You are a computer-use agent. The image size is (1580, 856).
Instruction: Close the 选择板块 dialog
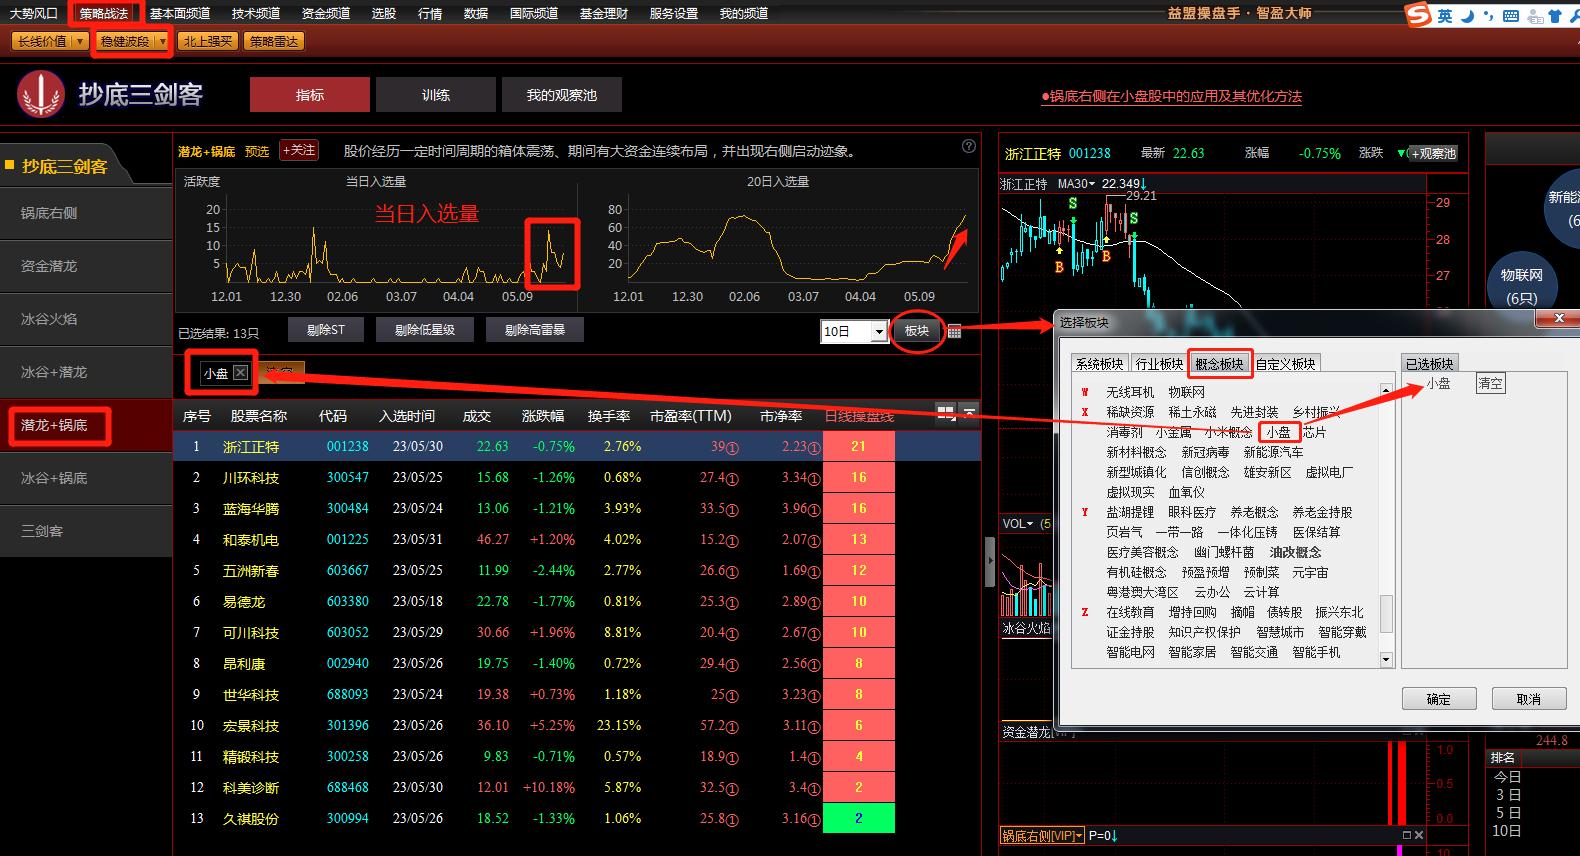pos(1558,318)
